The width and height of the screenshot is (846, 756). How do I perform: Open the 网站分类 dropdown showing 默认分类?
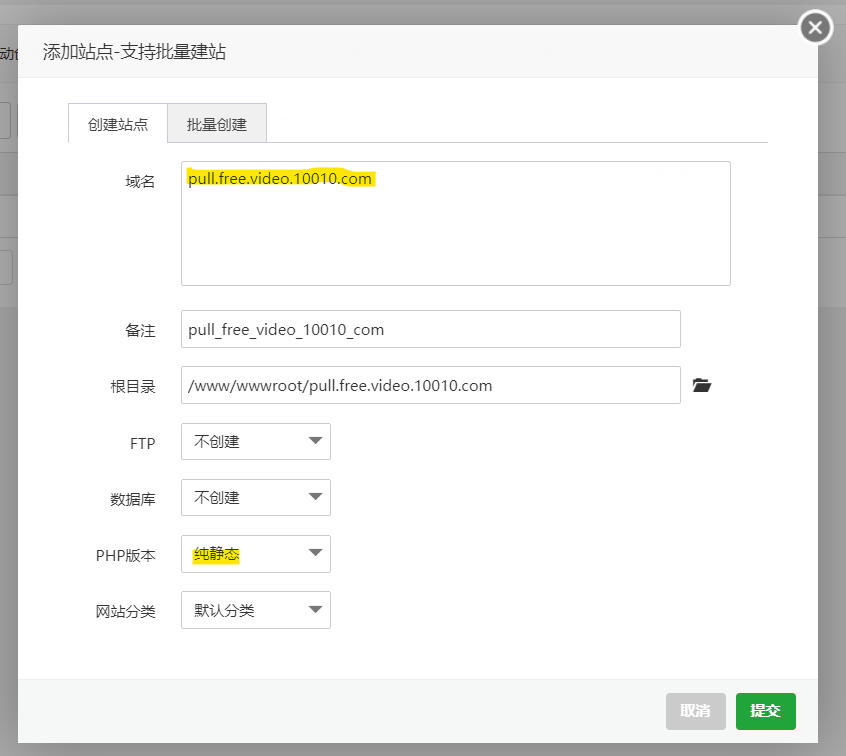tap(256, 610)
